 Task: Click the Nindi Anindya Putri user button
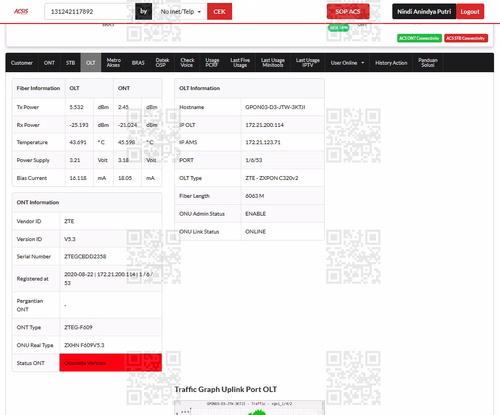(x=424, y=12)
